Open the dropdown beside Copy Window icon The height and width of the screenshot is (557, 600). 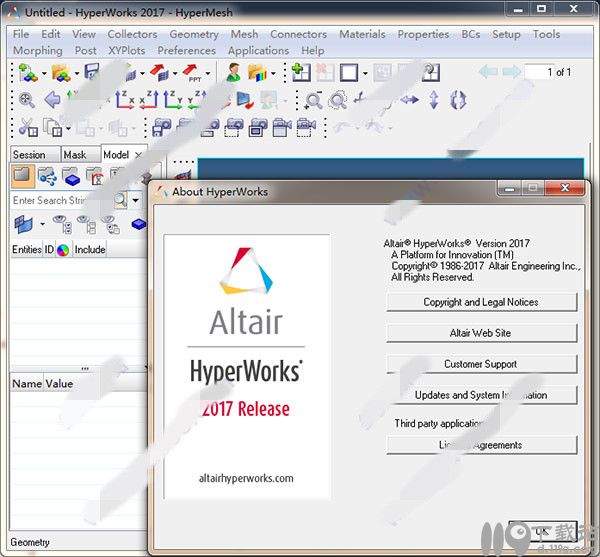click(x=68, y=128)
